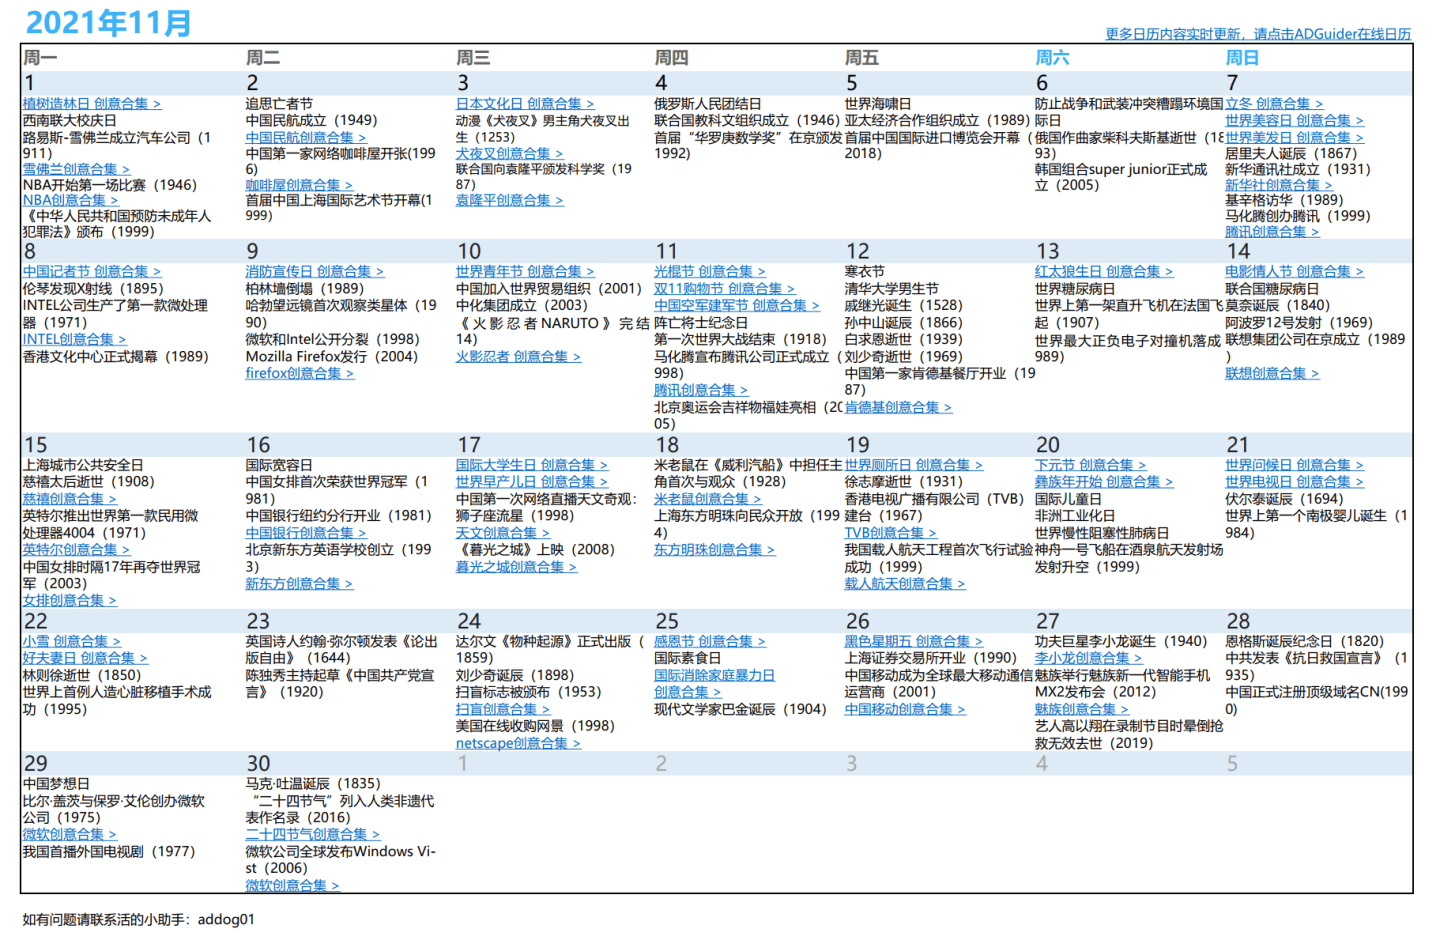Open 东方明珠创意合集 link
Viewport: 1440px width, 940px height.
click(714, 550)
